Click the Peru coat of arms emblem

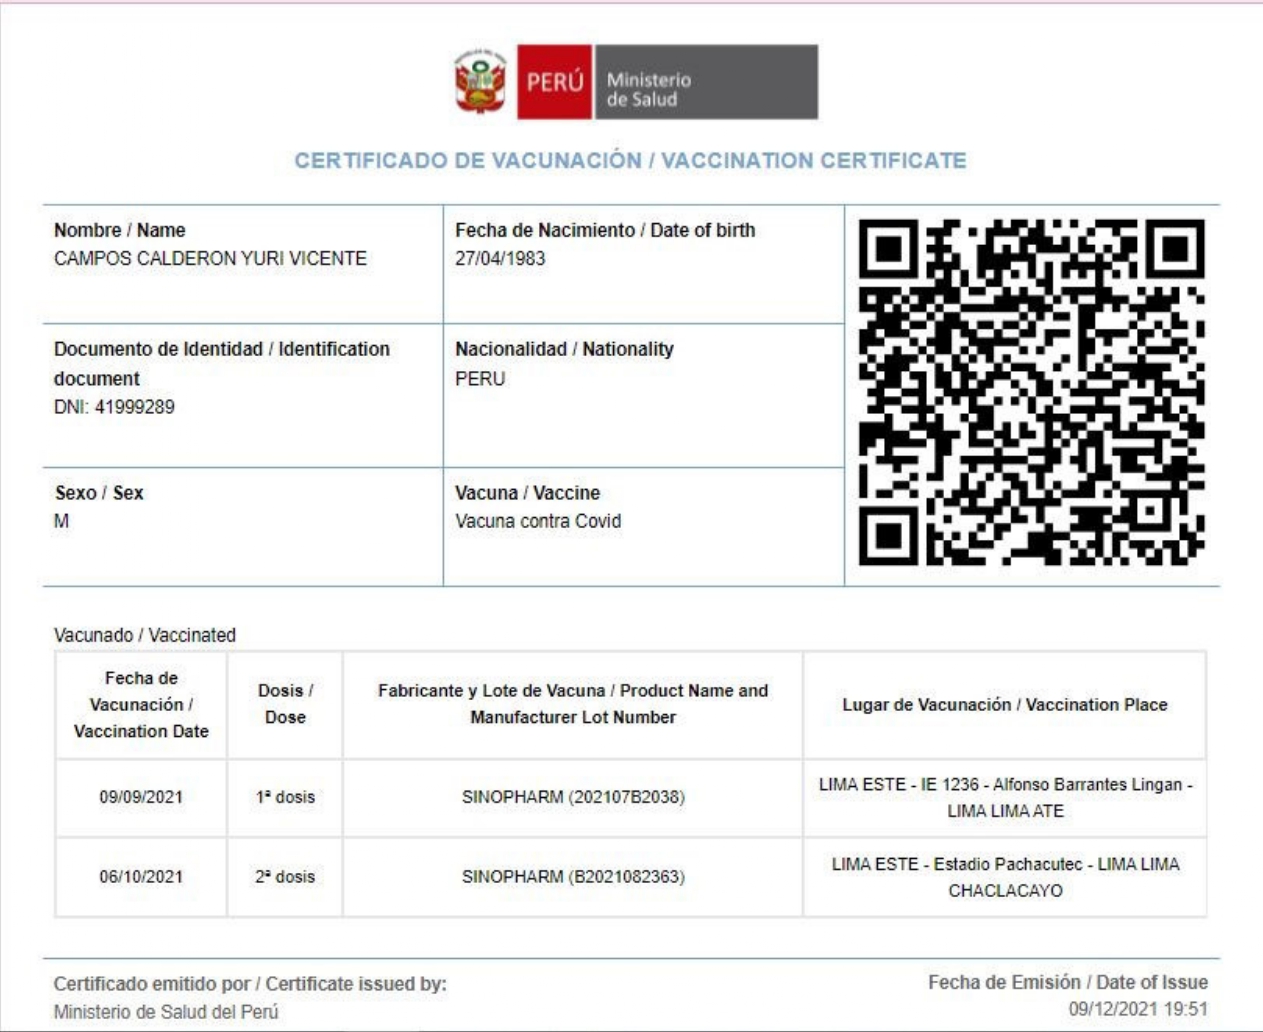pyautogui.click(x=481, y=82)
